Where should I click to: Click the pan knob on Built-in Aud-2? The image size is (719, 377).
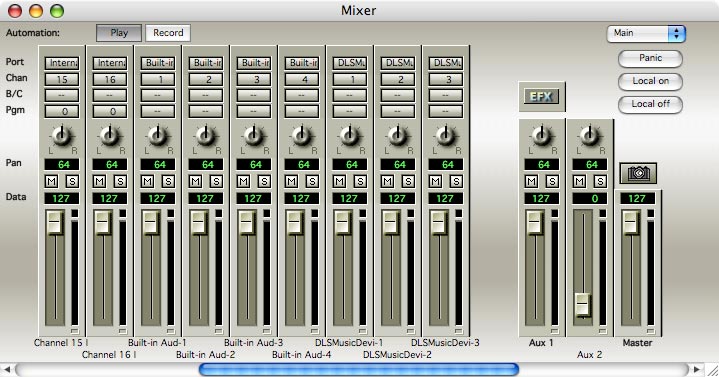coord(206,136)
